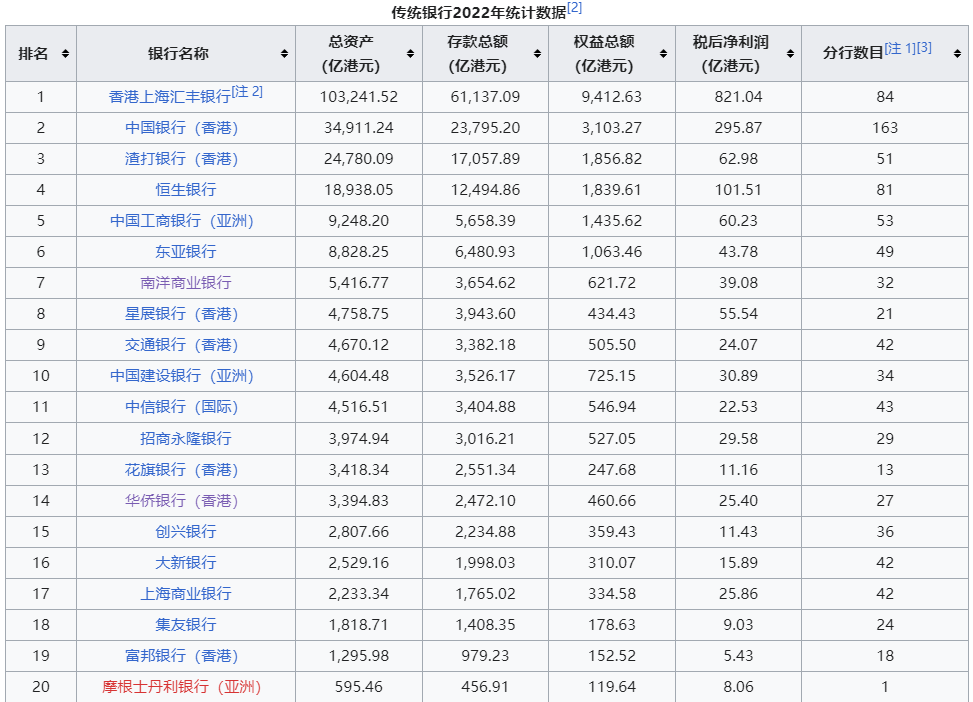Select the net profit value 101.51
Screen dimensions: 973x702
point(738,190)
